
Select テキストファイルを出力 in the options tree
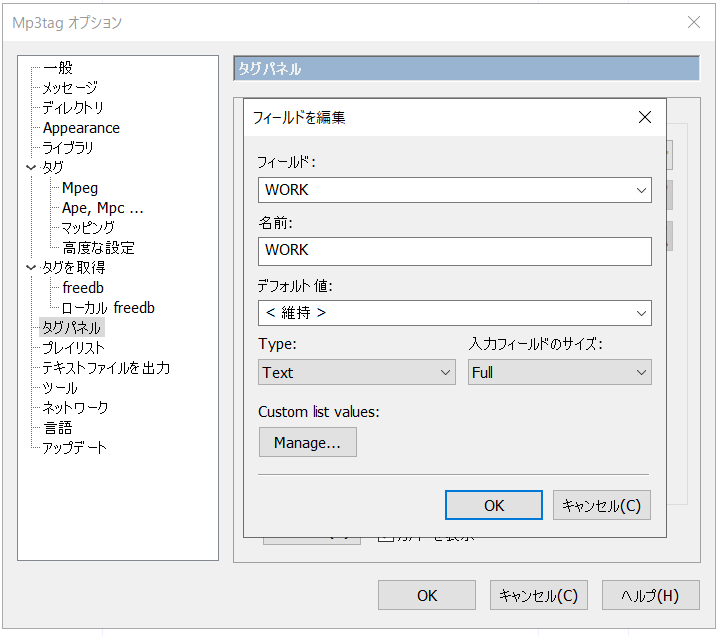(x=106, y=368)
